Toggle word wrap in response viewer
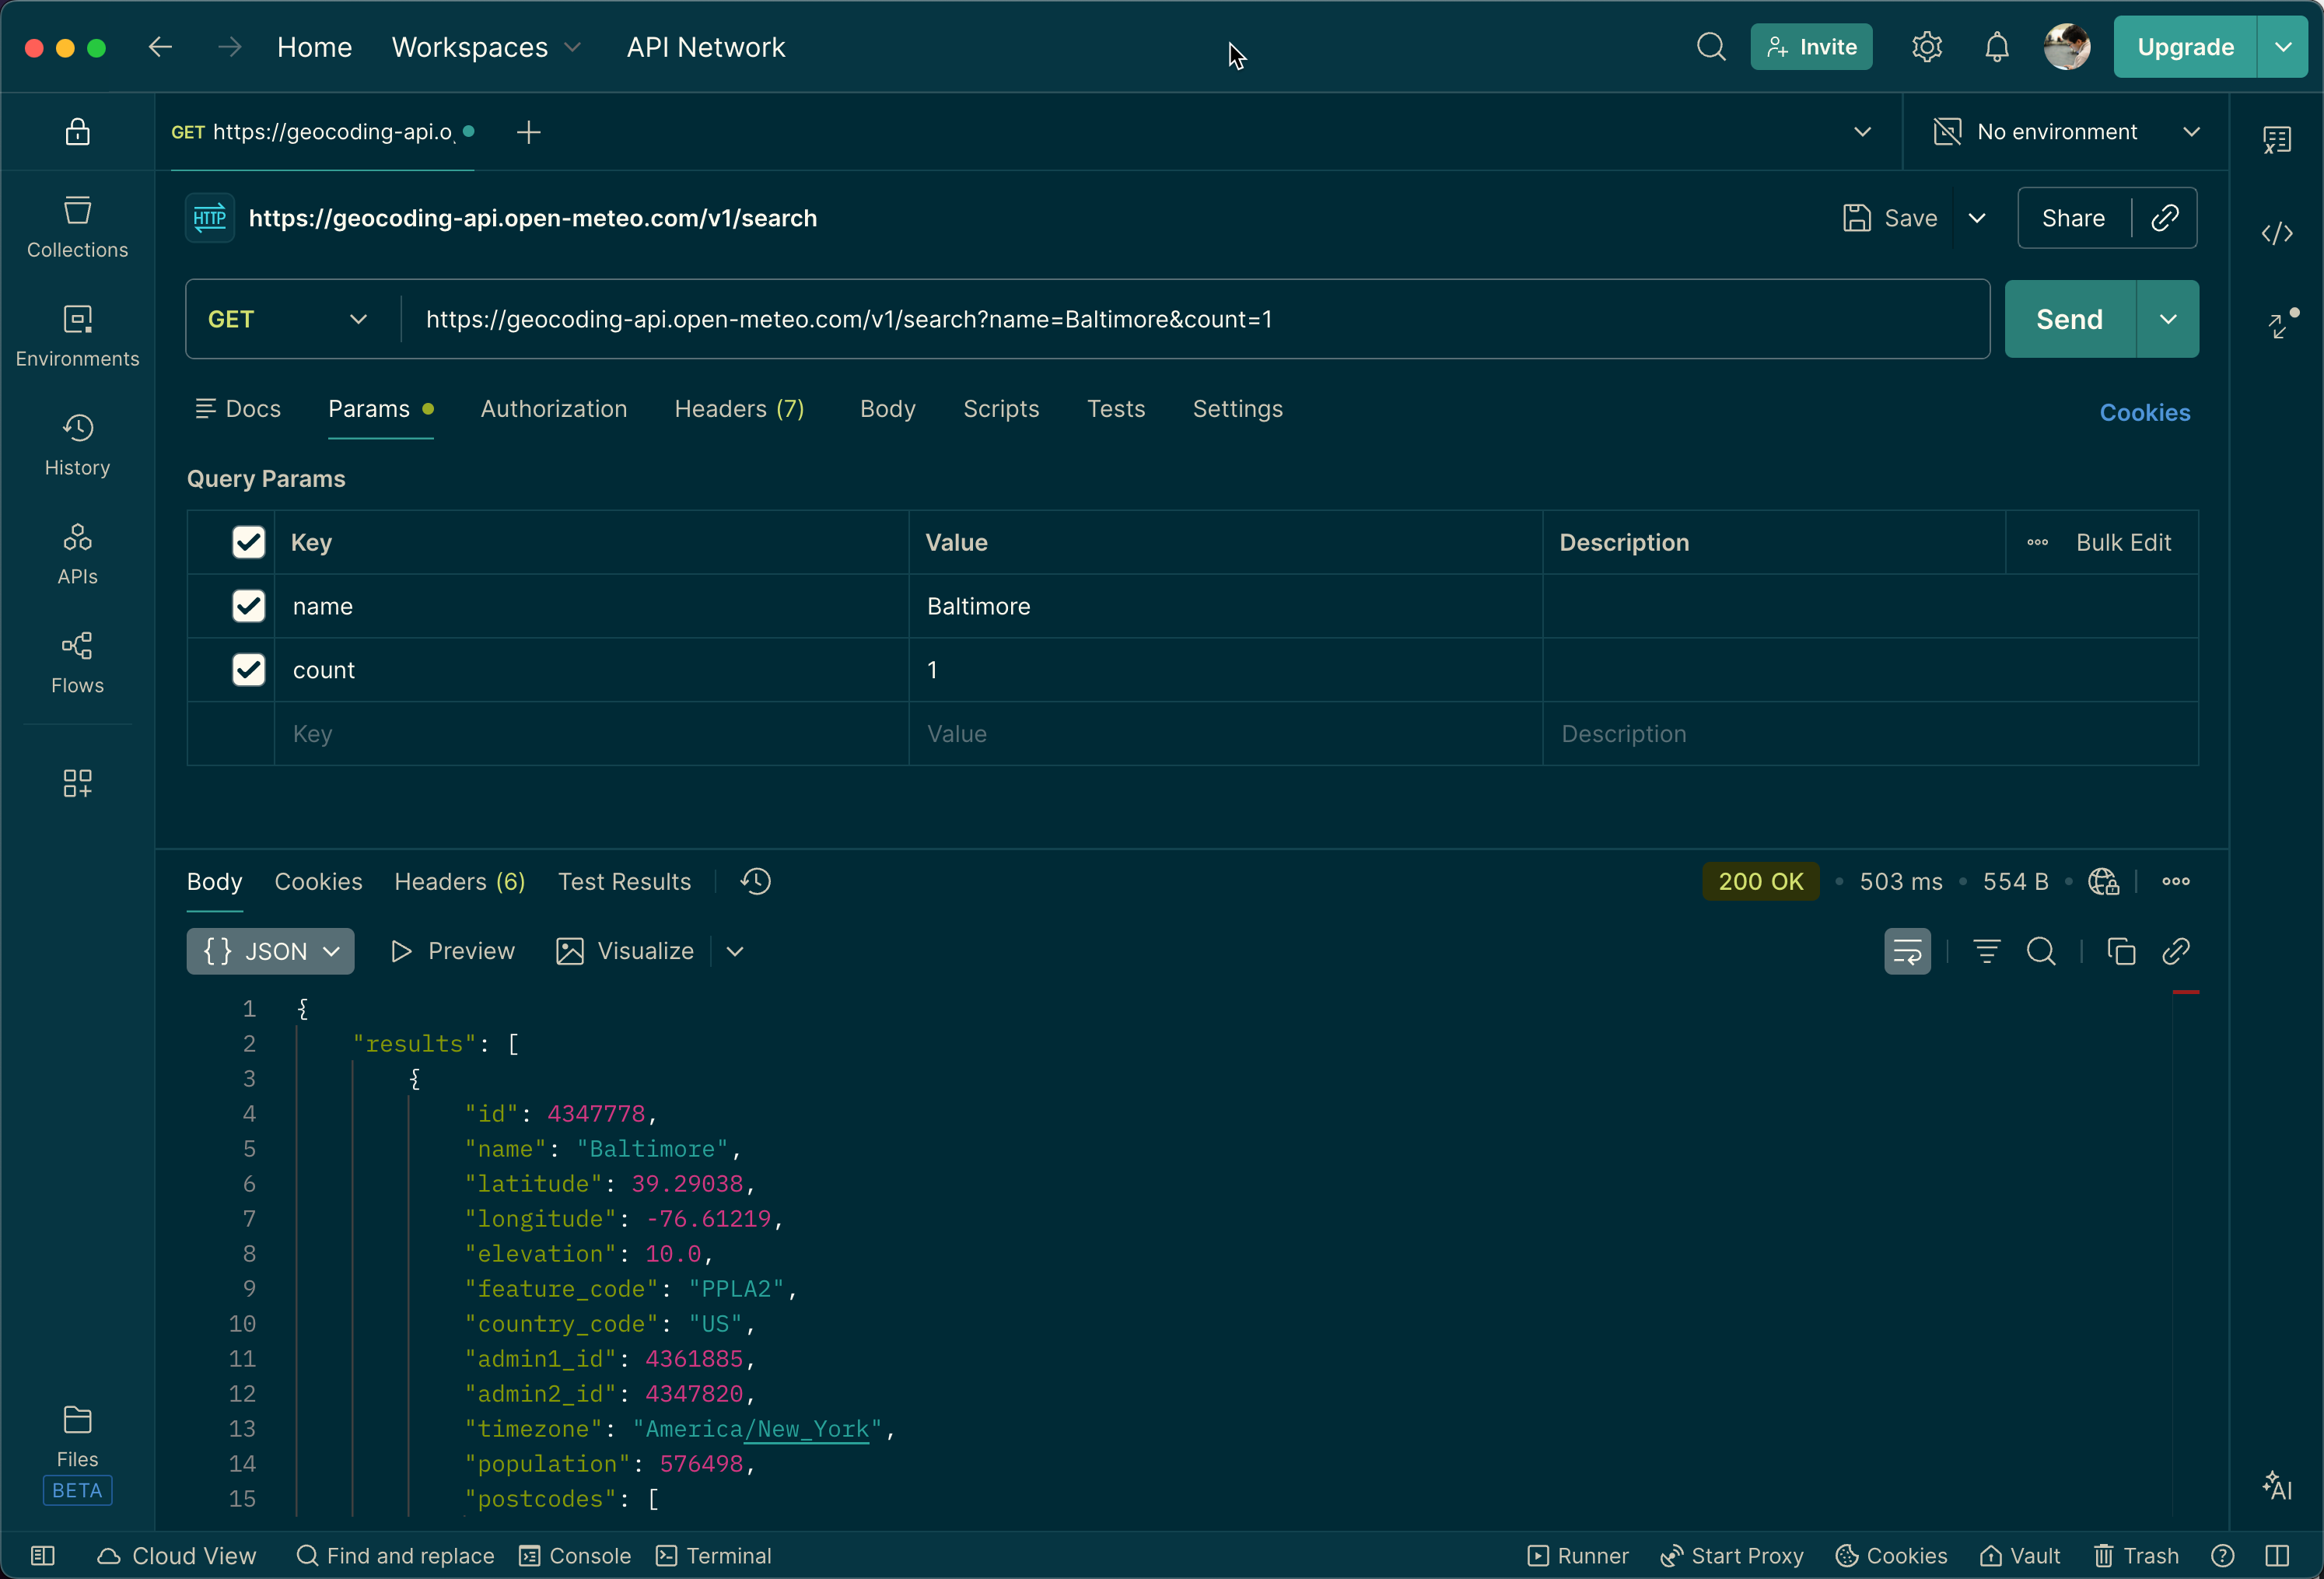 (x=1908, y=951)
